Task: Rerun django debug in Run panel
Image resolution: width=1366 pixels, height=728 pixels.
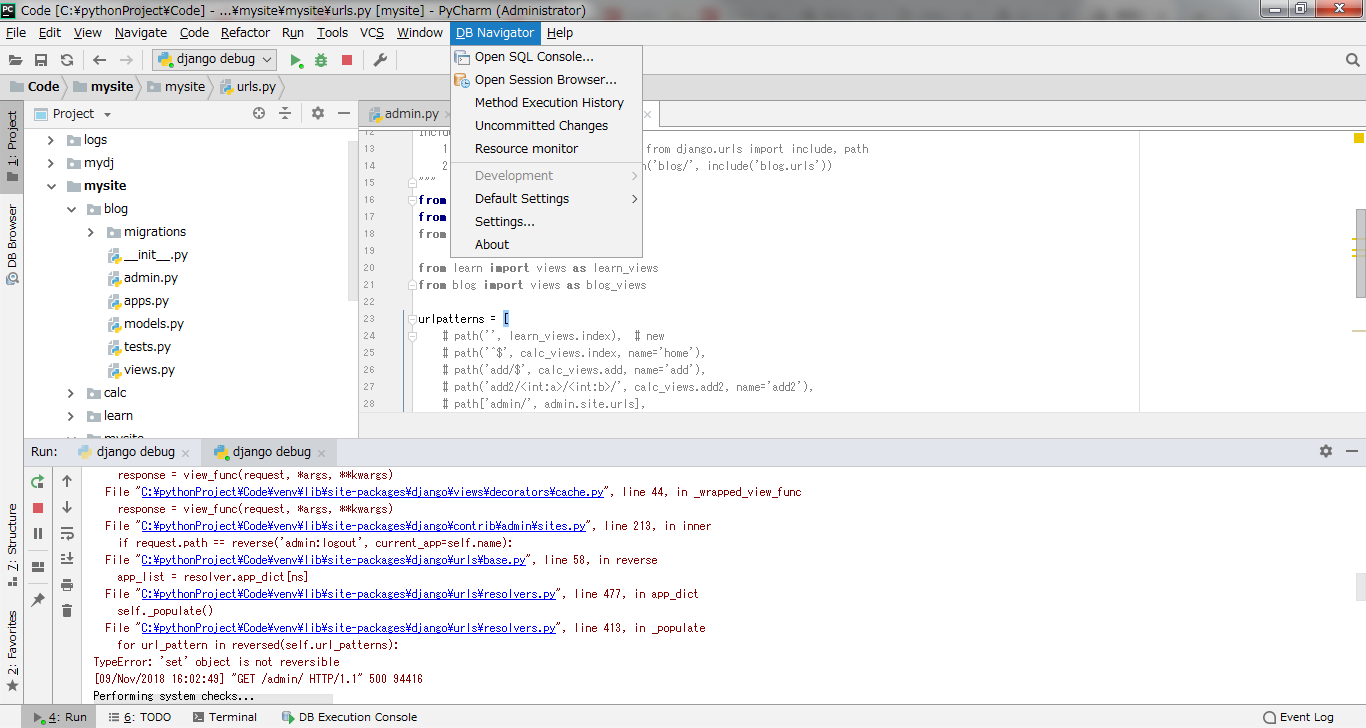Action: coord(38,481)
